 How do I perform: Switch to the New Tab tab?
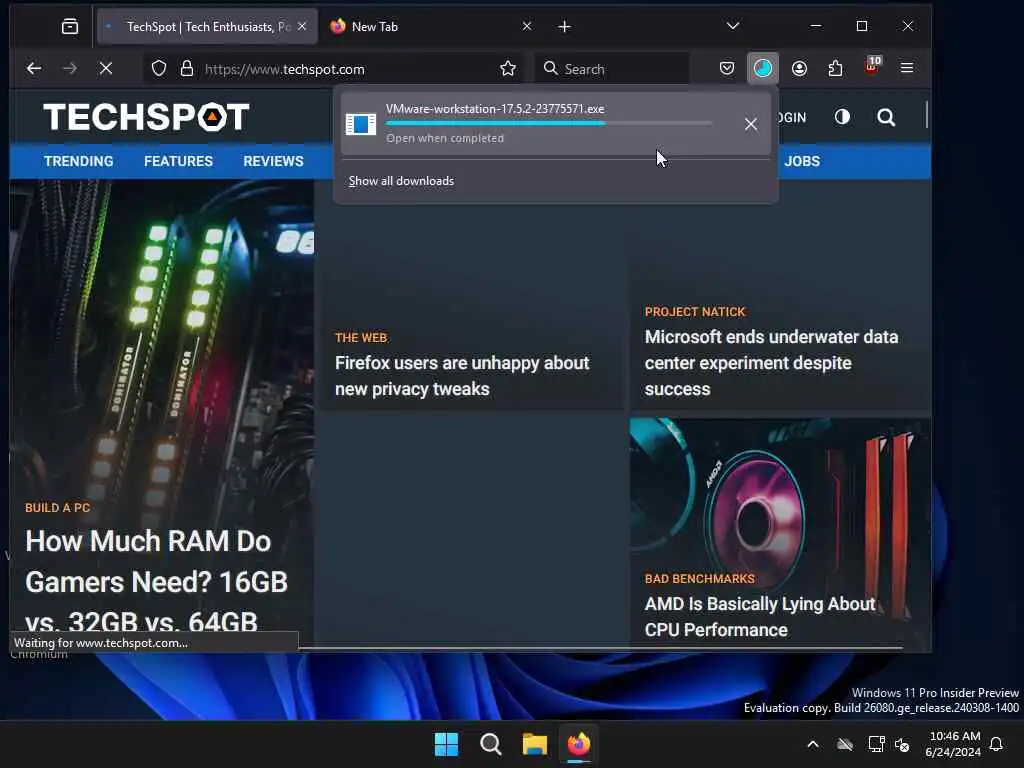(431, 26)
